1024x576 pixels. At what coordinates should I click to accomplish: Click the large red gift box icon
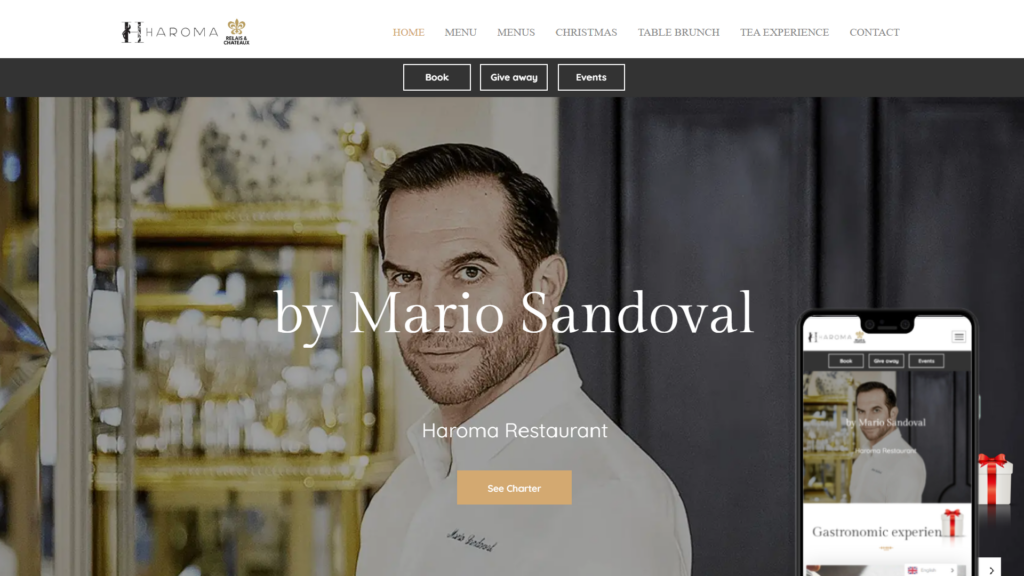pos(995,479)
